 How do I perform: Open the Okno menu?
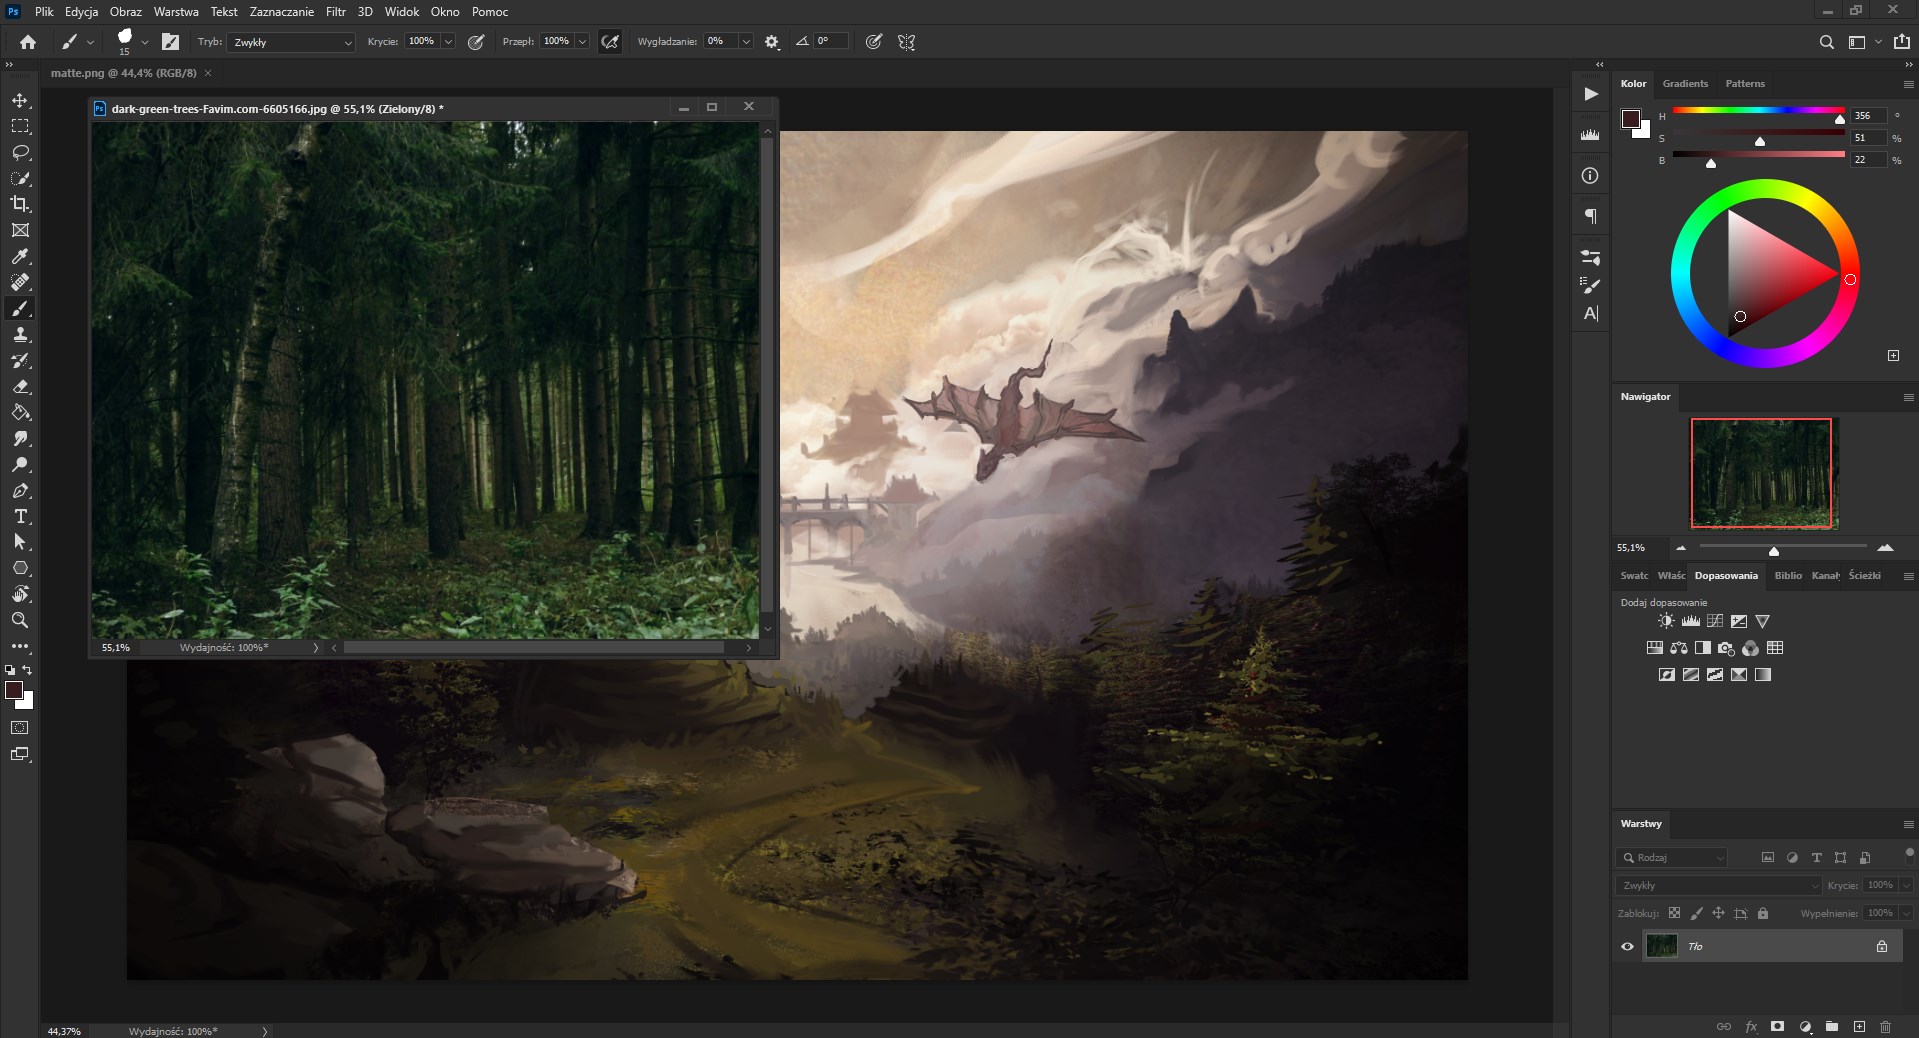(x=445, y=12)
